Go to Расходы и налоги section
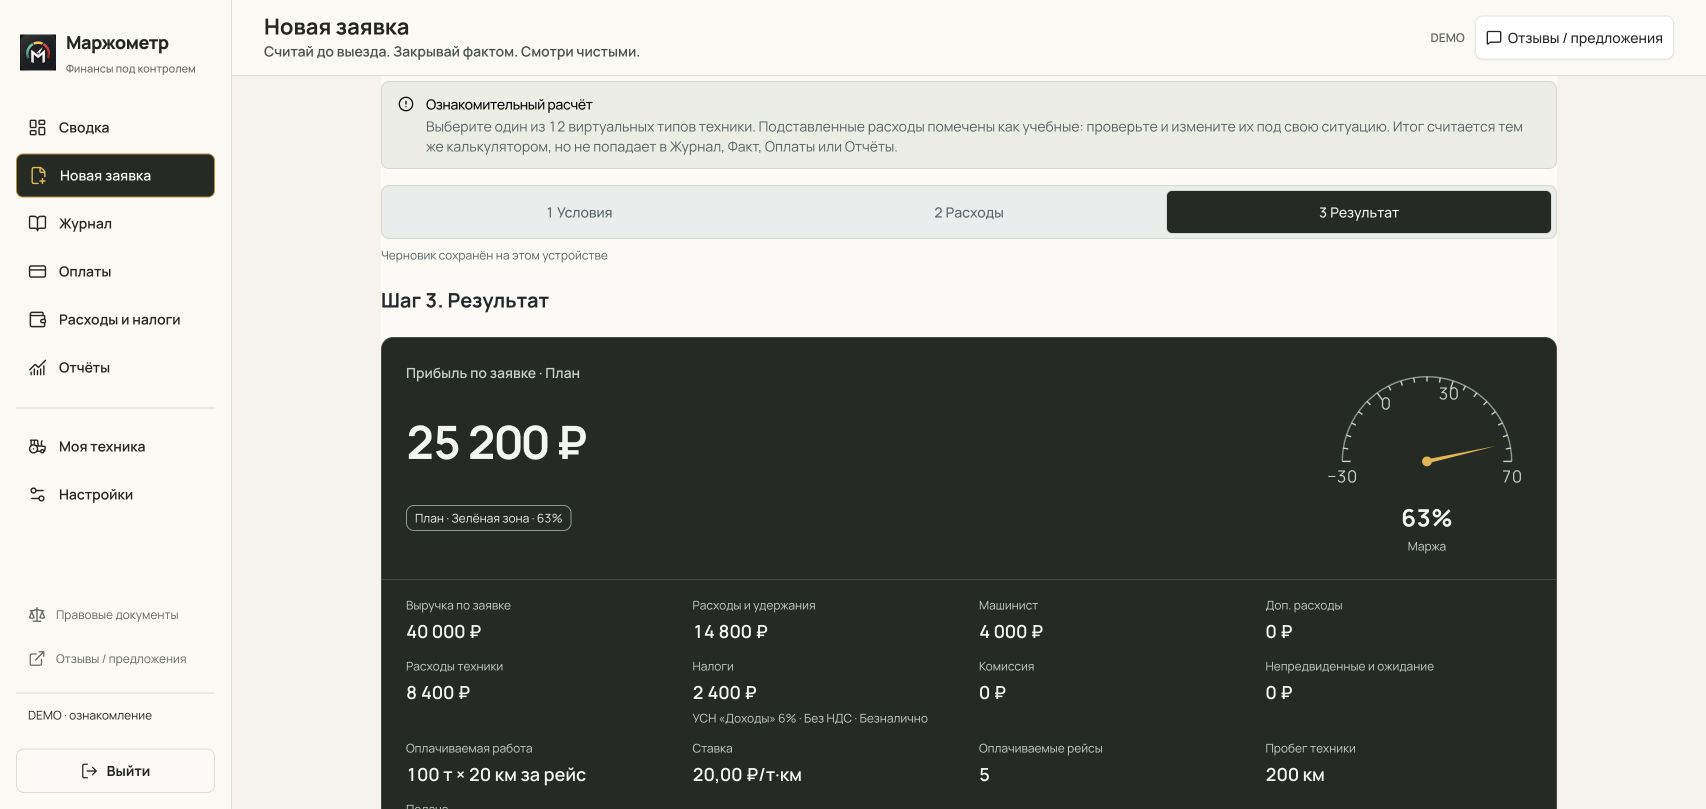Image resolution: width=1706 pixels, height=809 pixels. [x=115, y=320]
